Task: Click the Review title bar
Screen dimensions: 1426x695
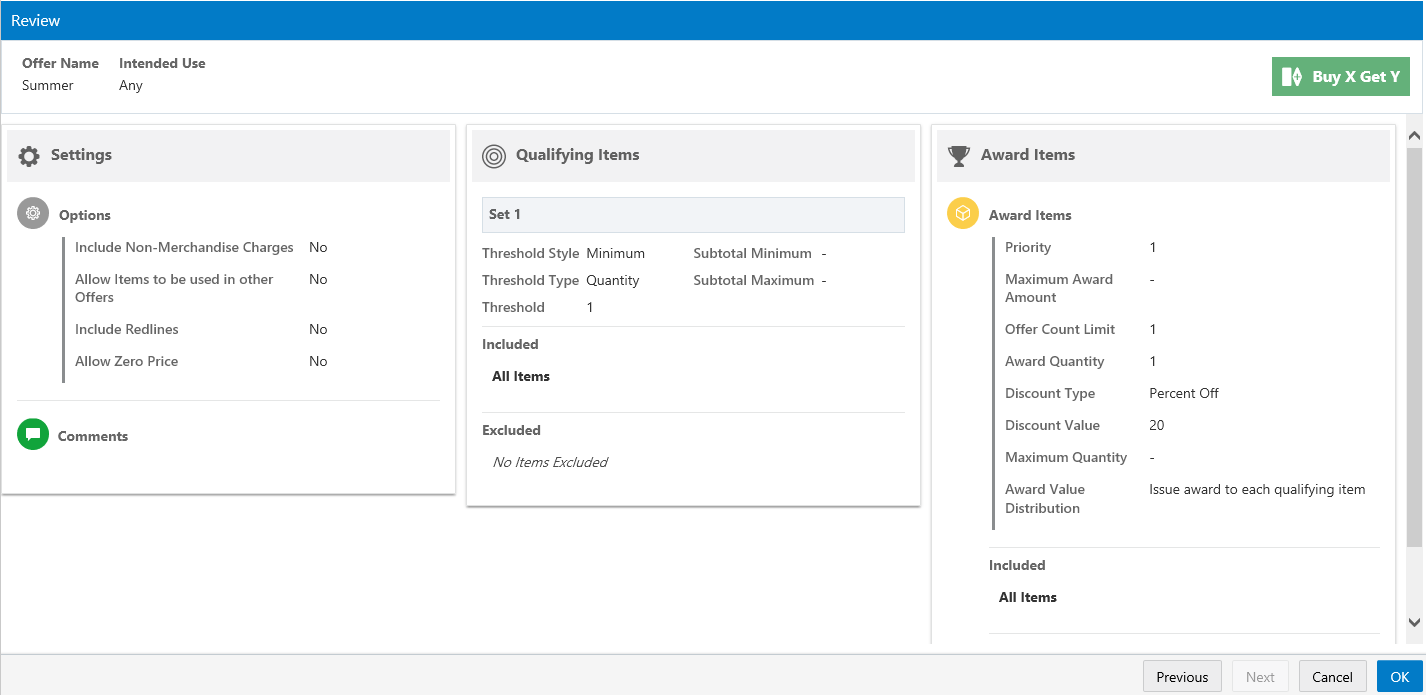Action: point(713,21)
